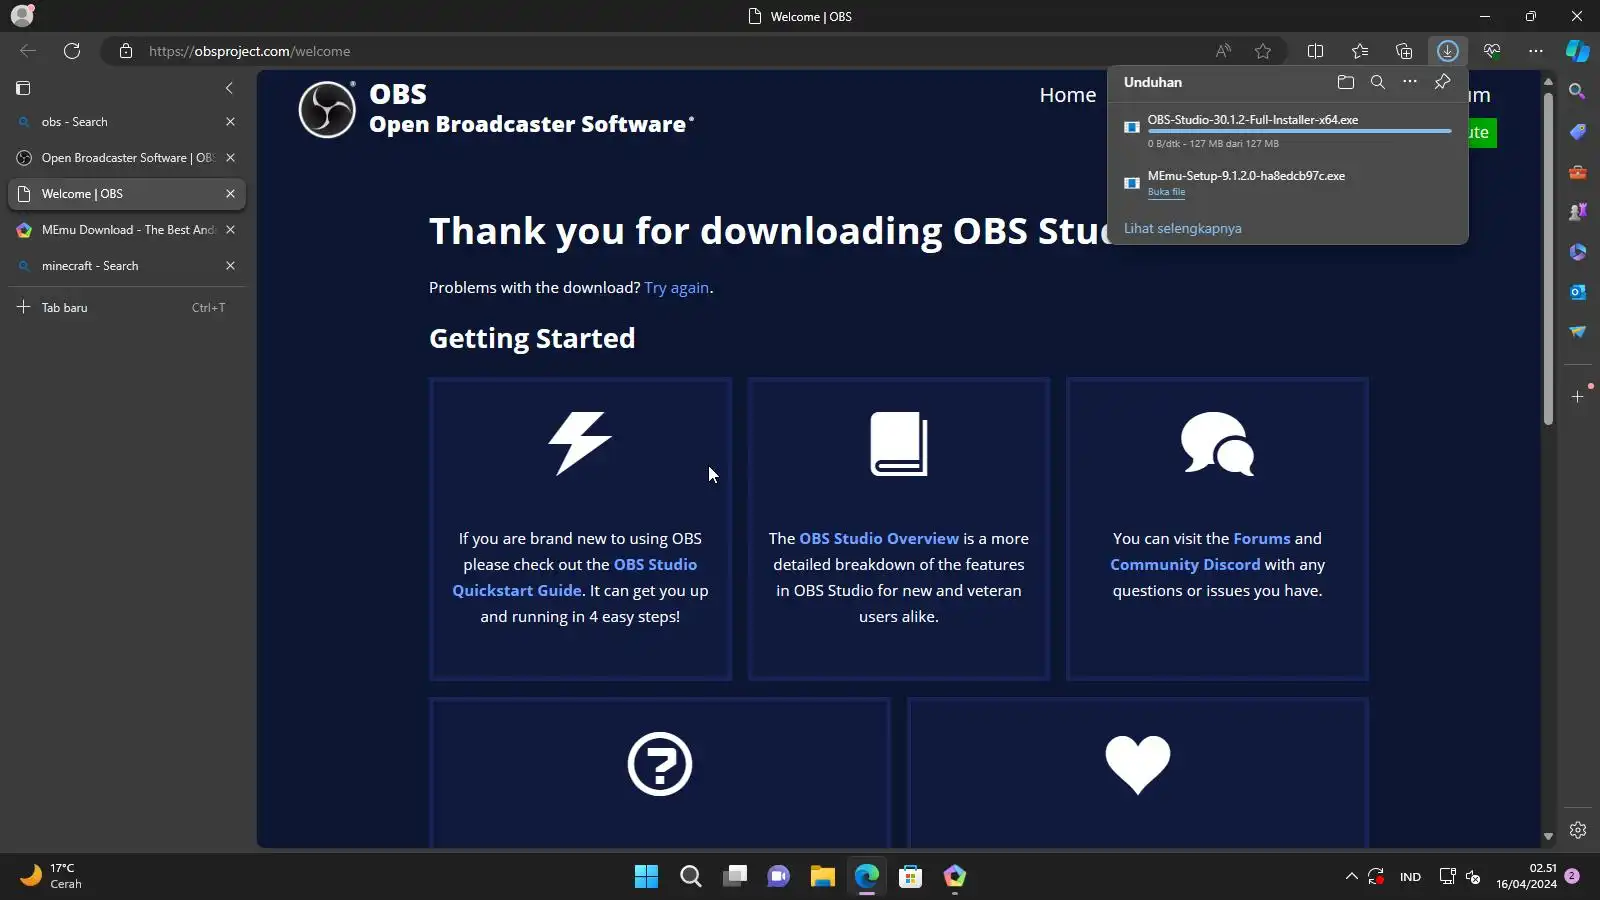Pin the Unduhan downloads panel
1600x900 pixels.
coord(1442,82)
